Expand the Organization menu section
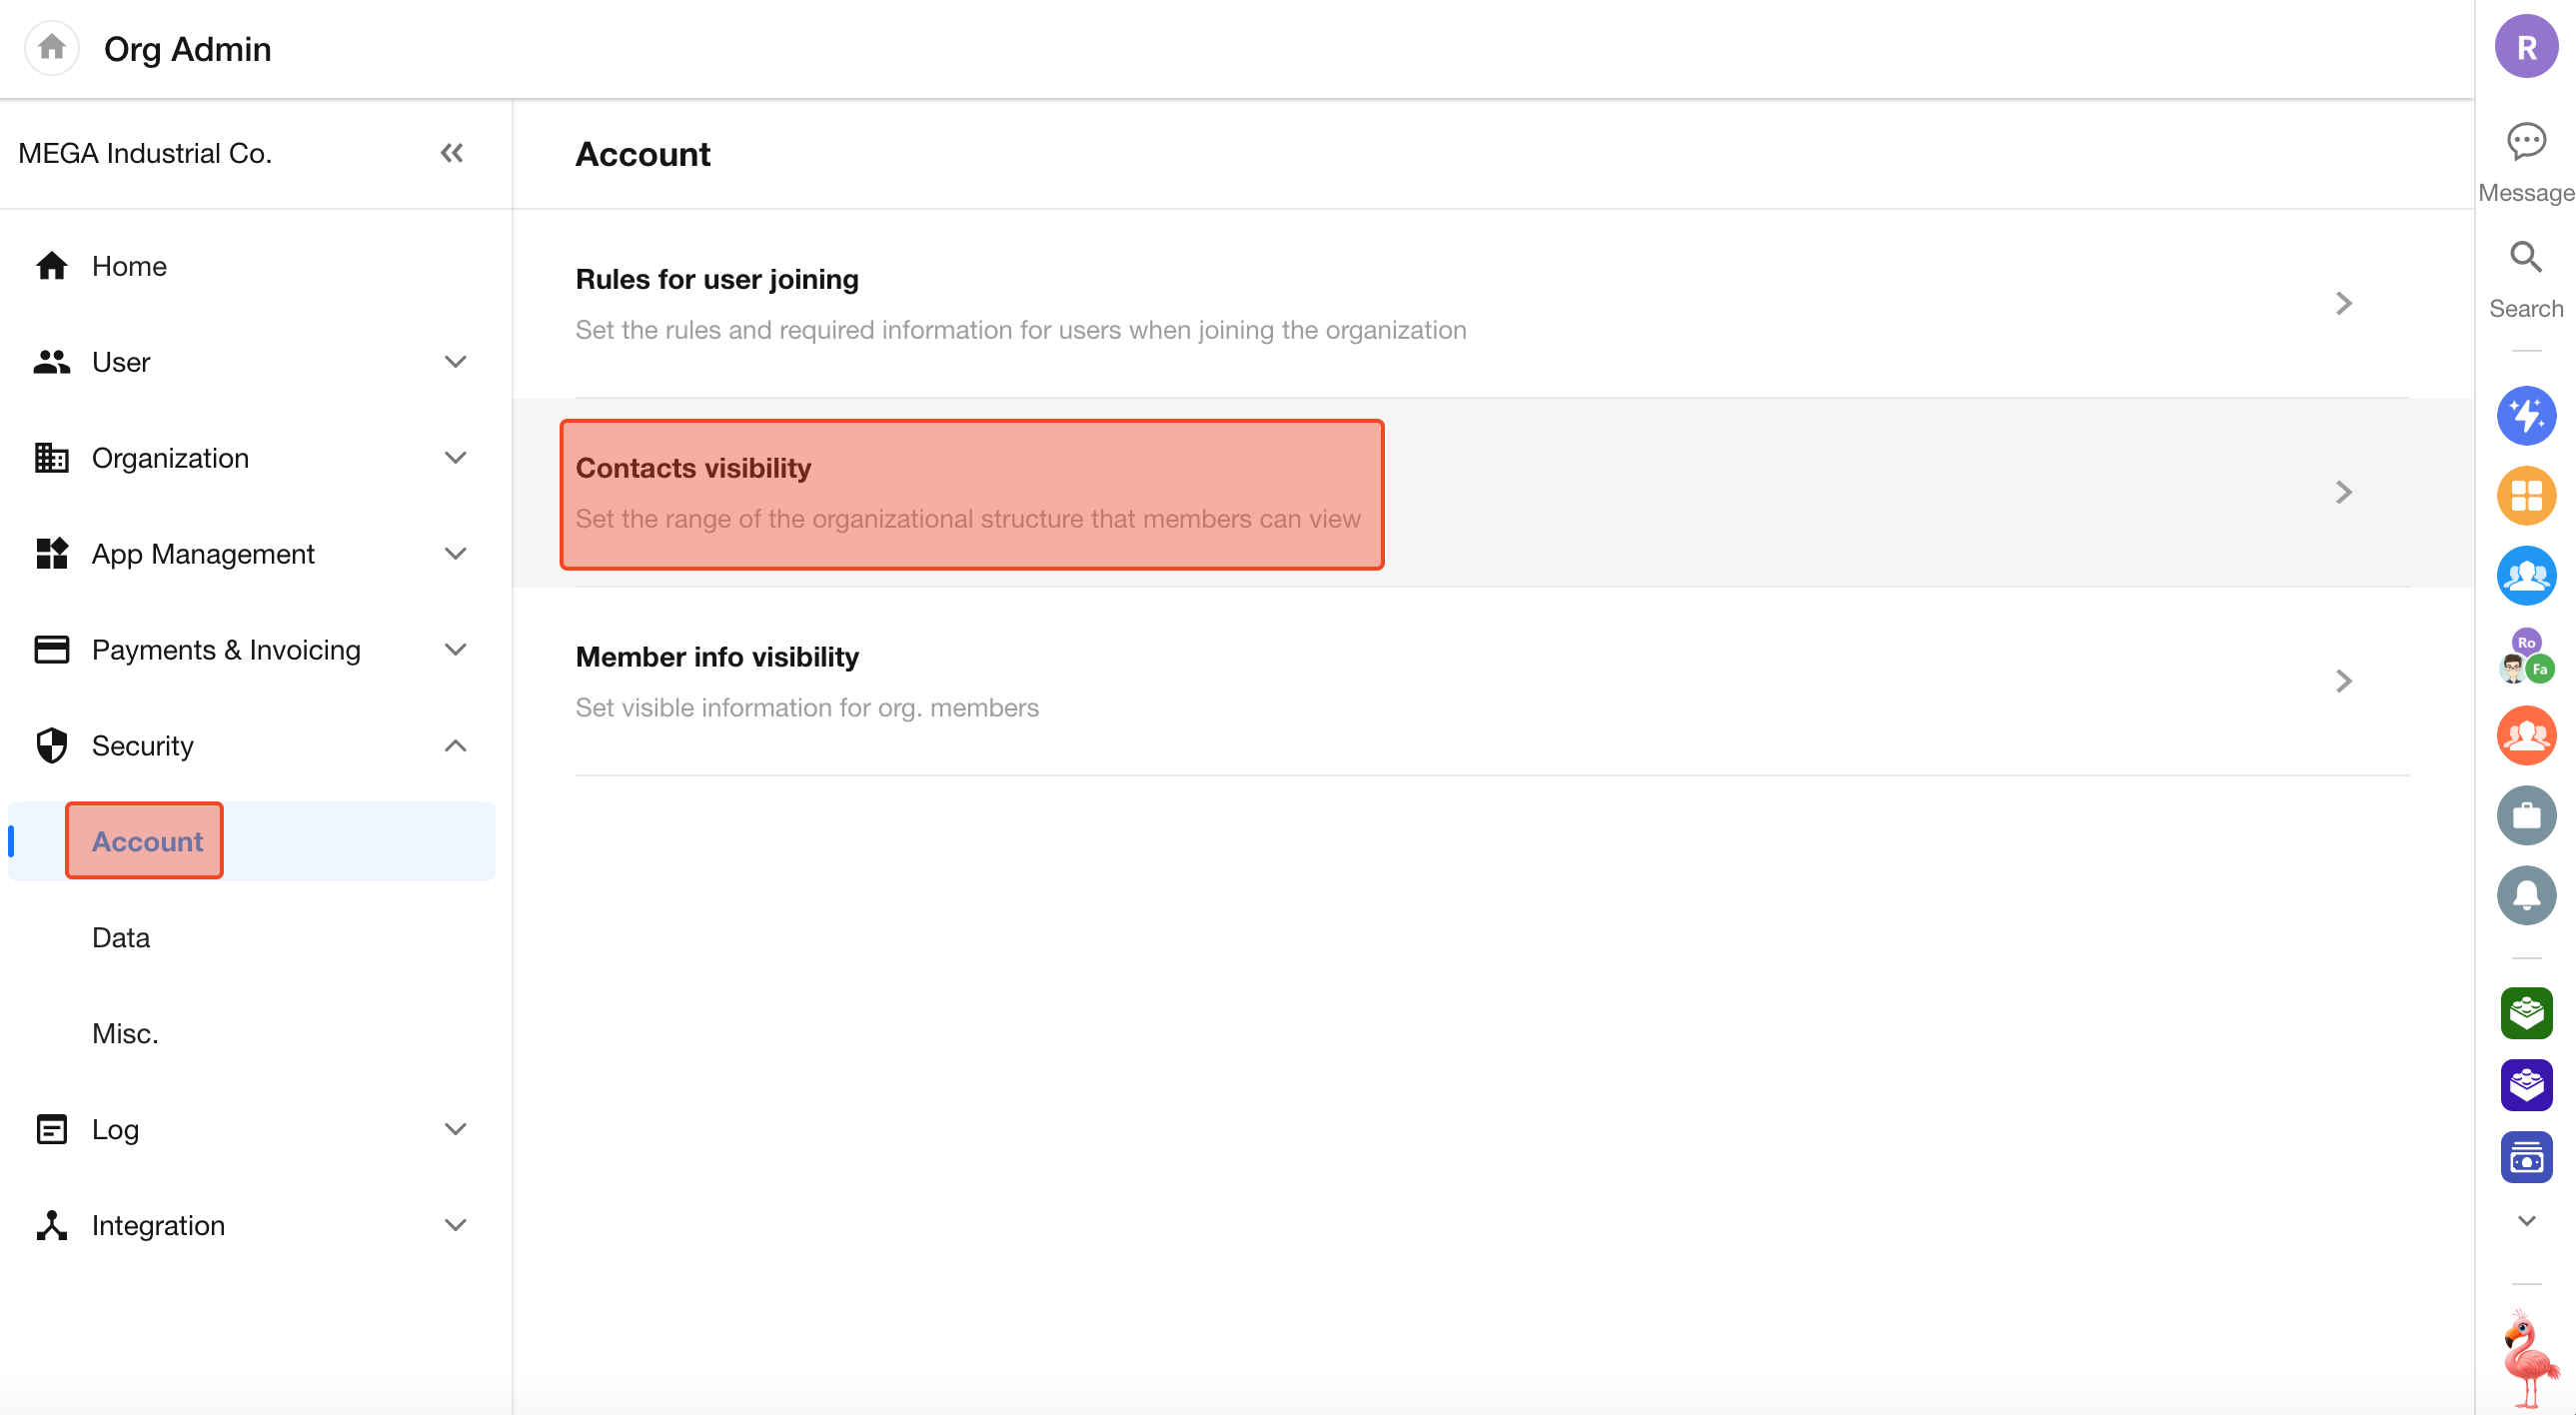 455,458
